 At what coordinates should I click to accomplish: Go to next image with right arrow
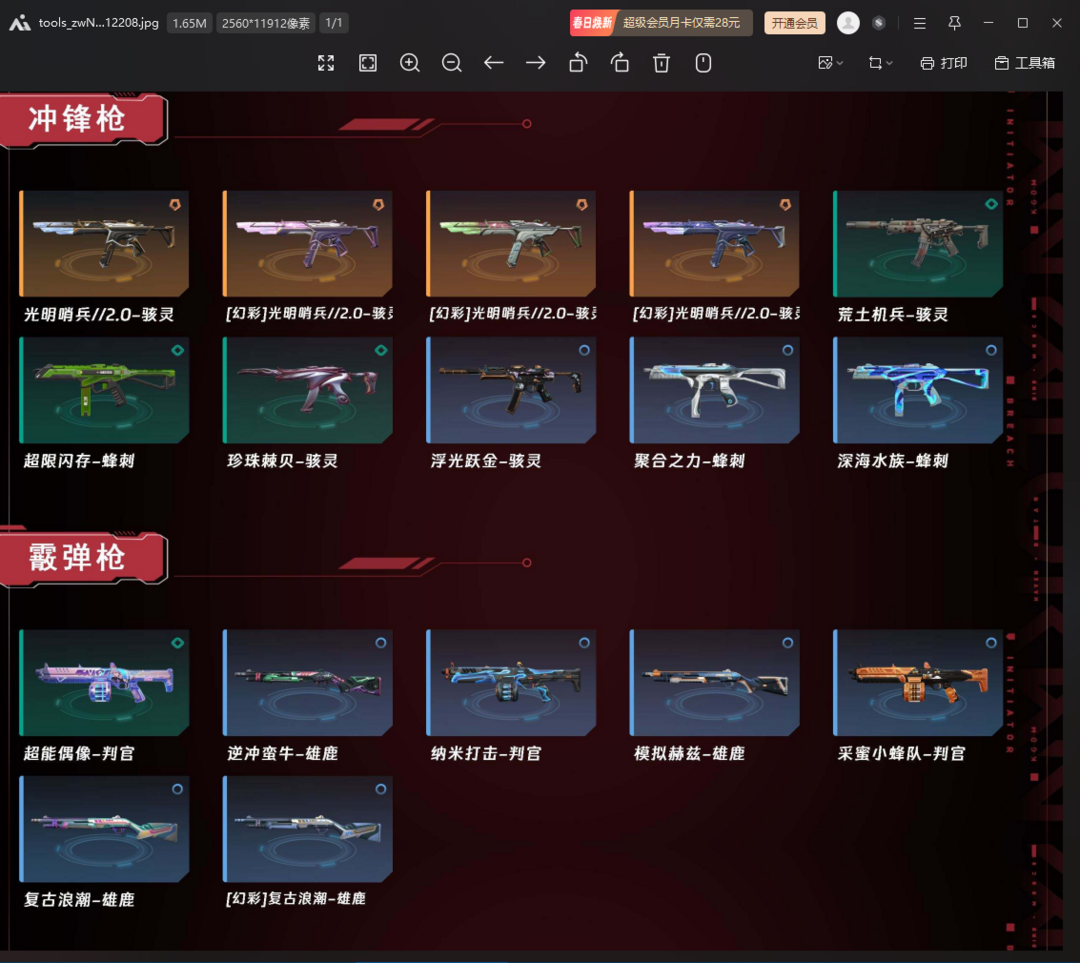coord(536,63)
